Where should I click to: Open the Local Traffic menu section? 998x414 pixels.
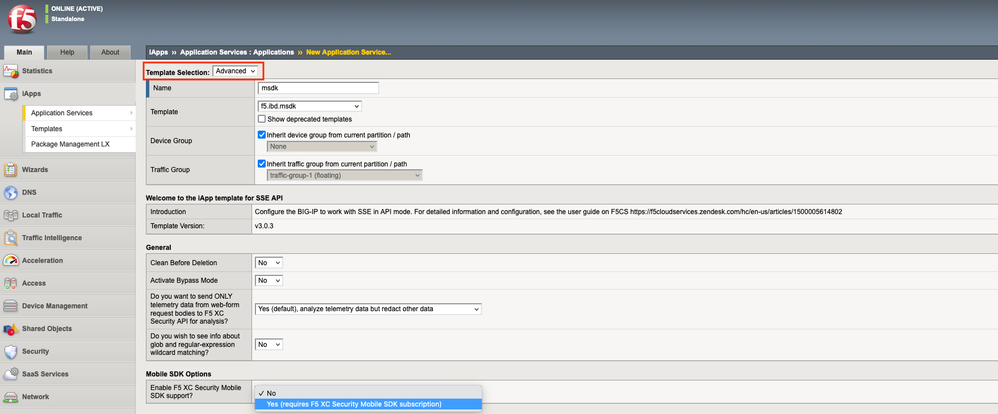[x=68, y=215]
